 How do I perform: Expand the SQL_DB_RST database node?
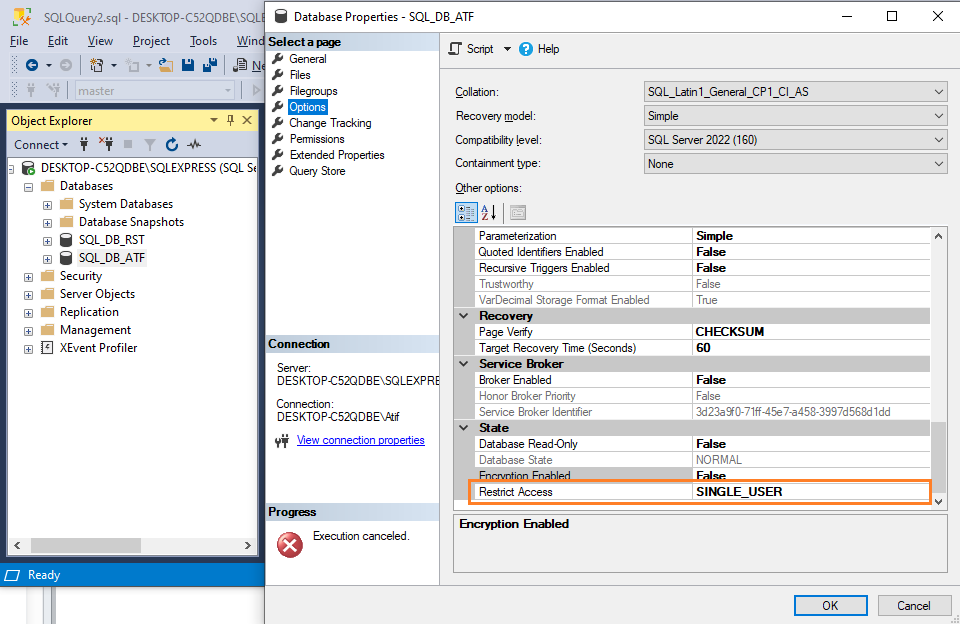[x=47, y=241]
